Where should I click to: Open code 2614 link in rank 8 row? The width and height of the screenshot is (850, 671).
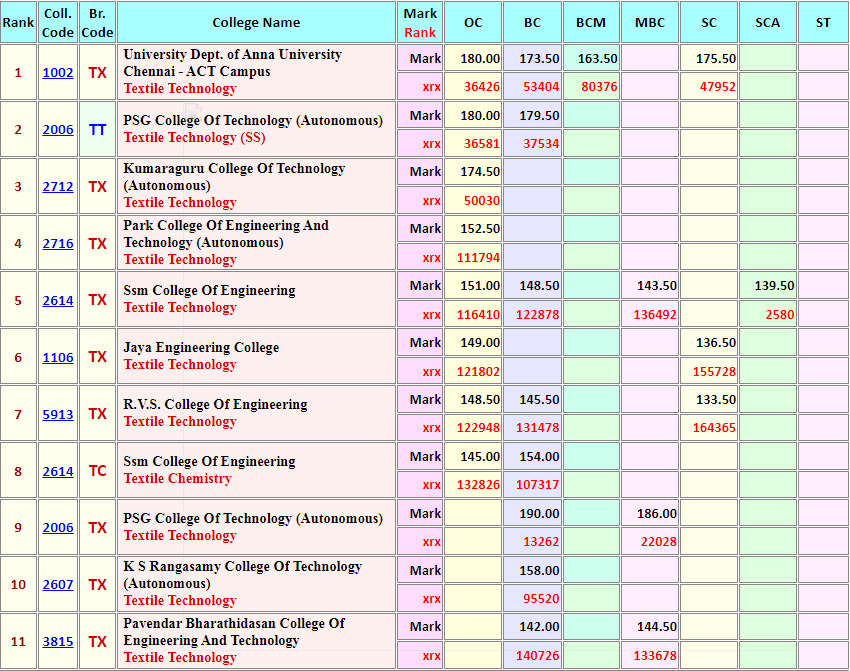coord(58,471)
